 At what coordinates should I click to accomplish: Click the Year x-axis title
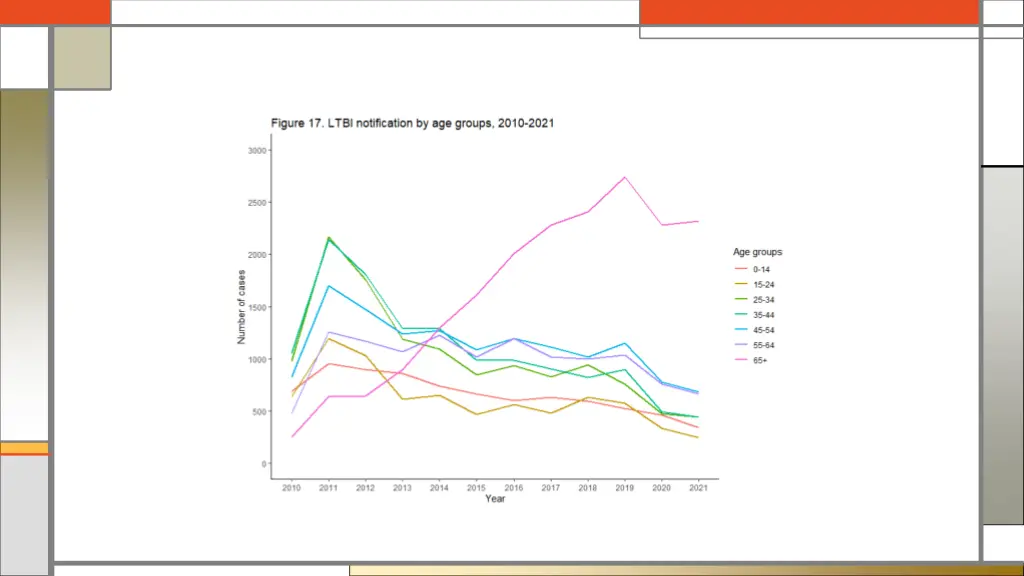495,498
